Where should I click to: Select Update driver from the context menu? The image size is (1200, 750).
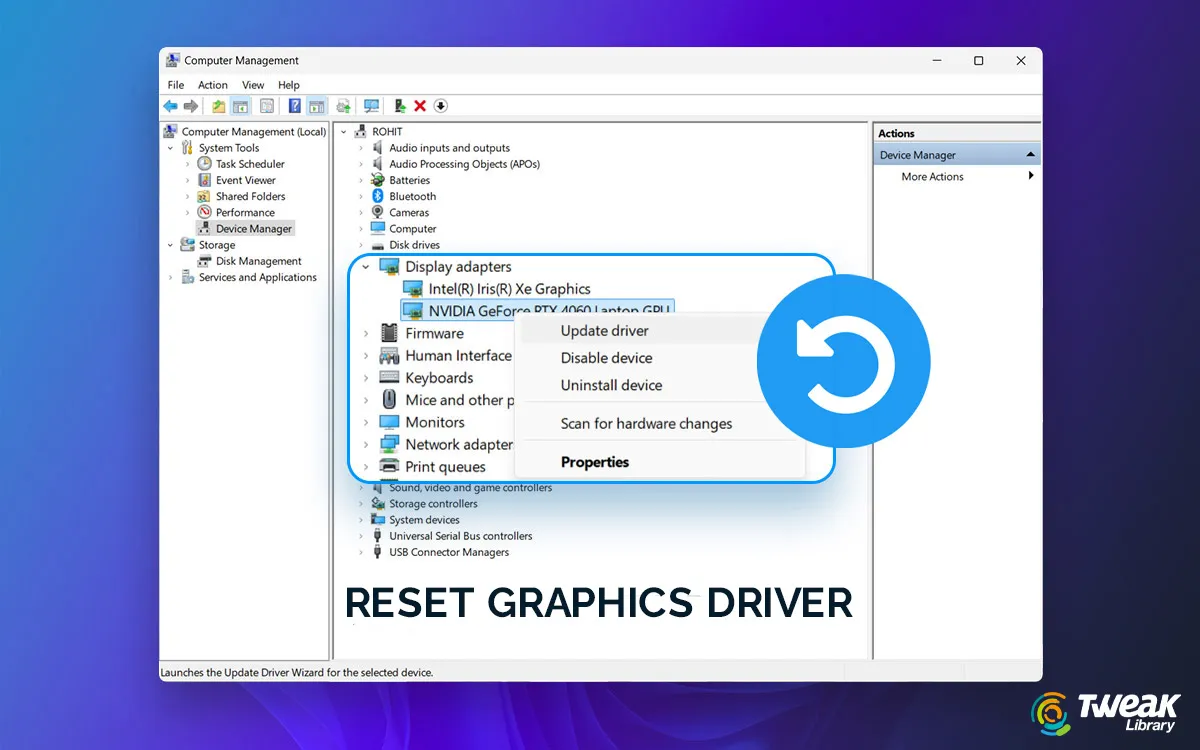tap(604, 330)
